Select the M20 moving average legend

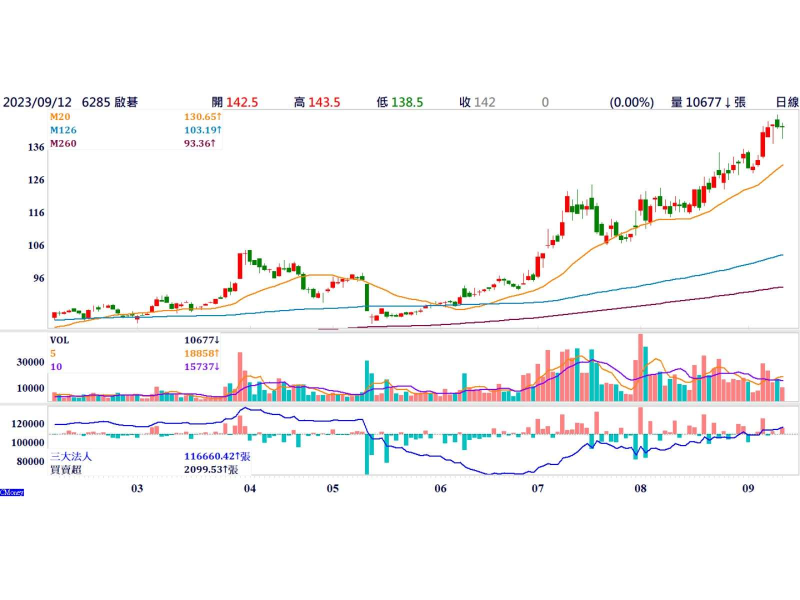pyautogui.click(x=60, y=117)
